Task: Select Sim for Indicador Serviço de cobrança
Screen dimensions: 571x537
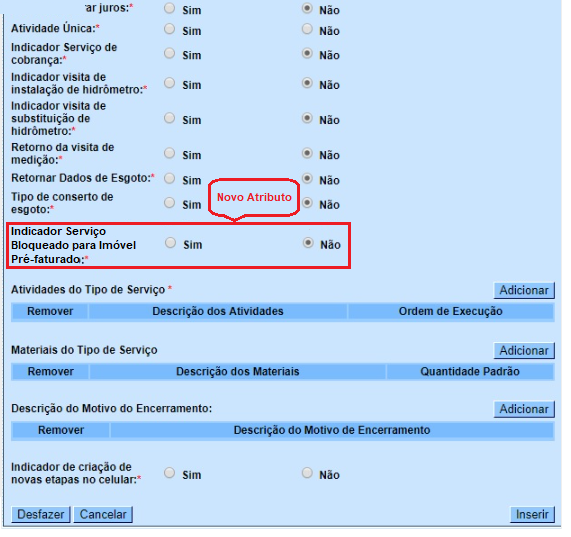Action: 169,53
